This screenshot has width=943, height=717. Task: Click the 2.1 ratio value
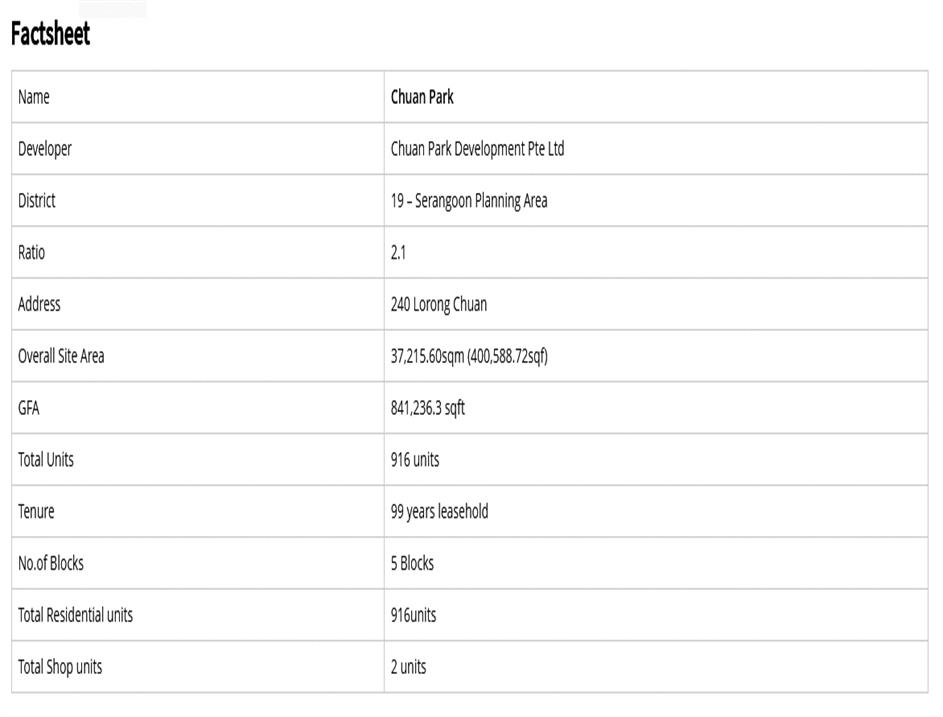tap(398, 253)
